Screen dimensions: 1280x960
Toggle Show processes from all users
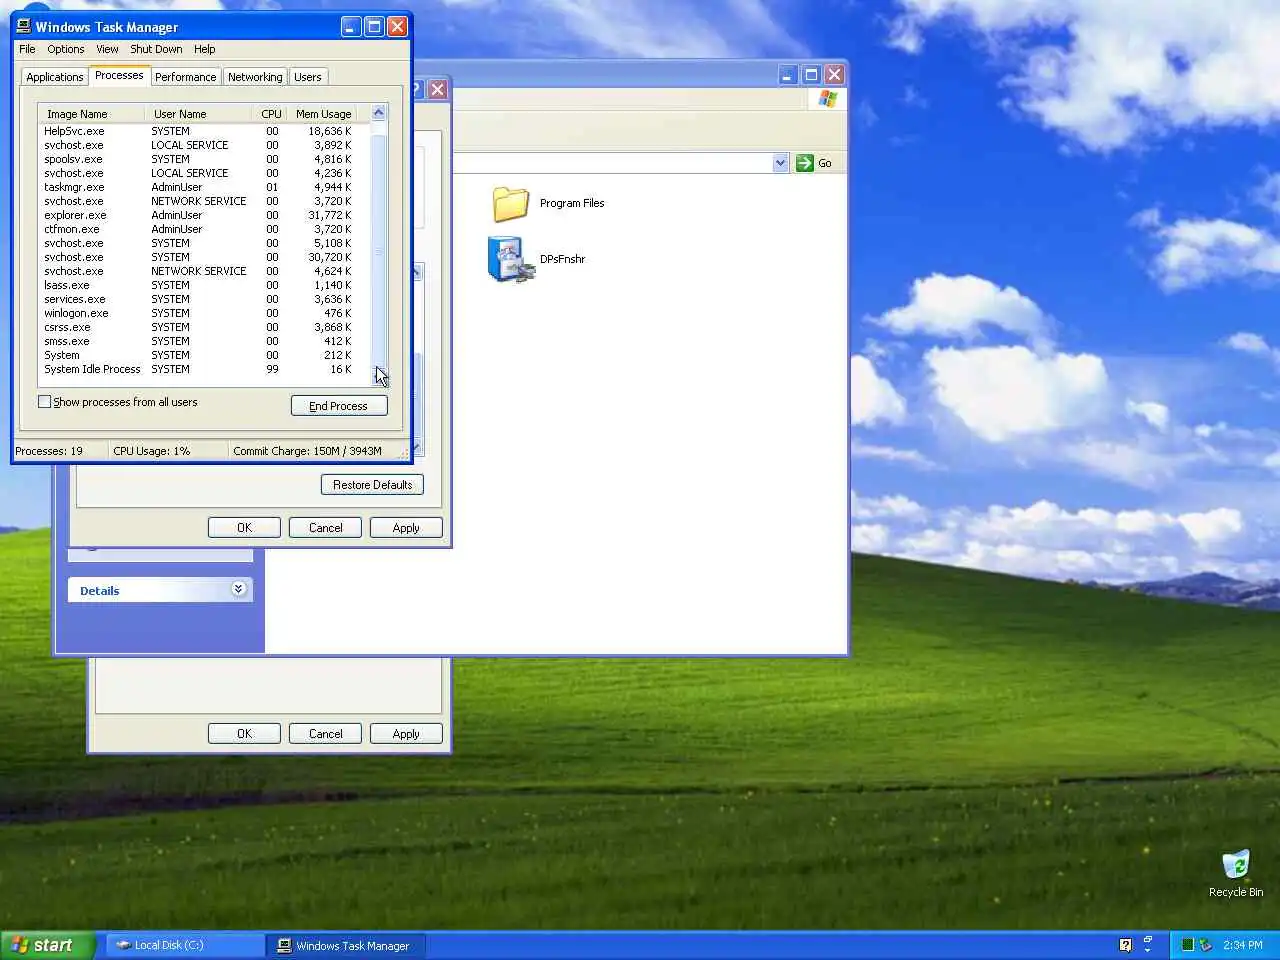pyautogui.click(x=44, y=402)
